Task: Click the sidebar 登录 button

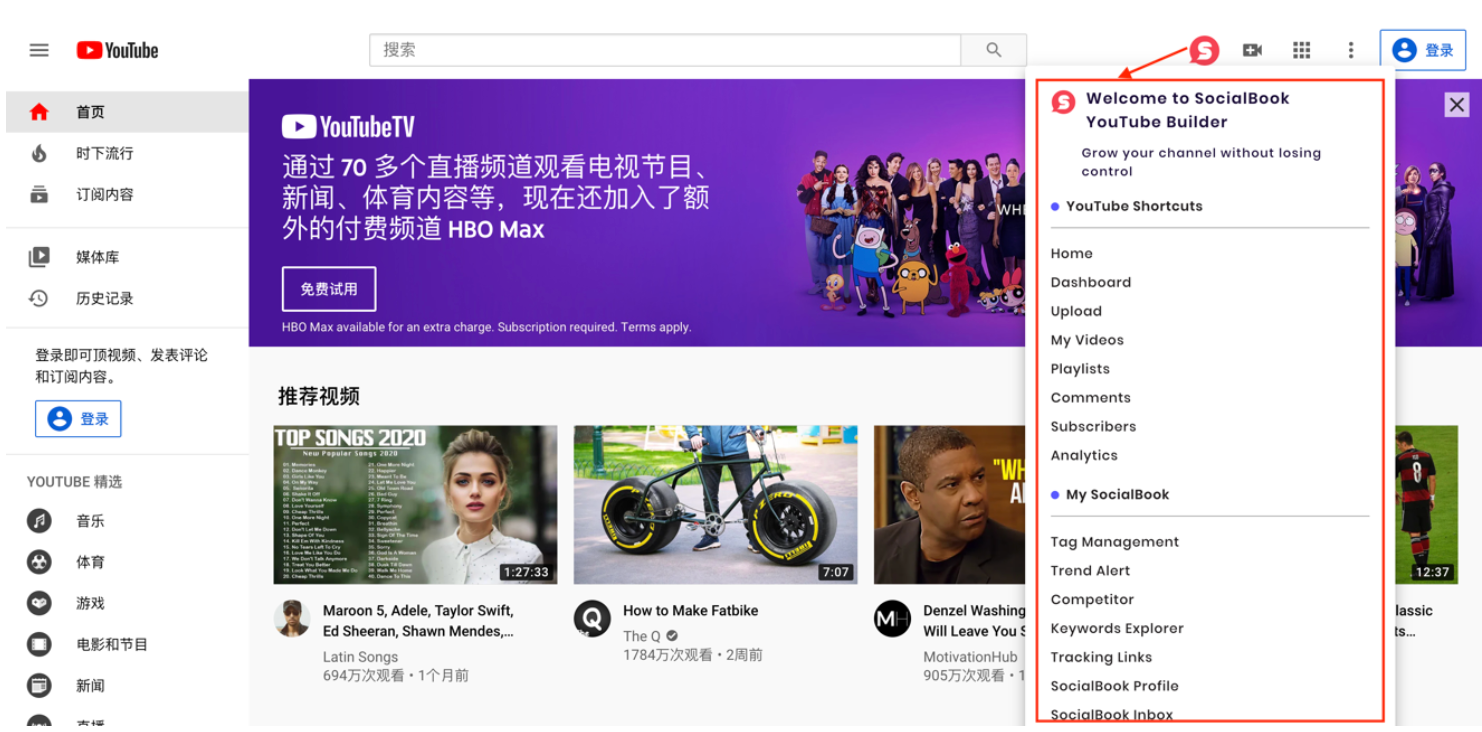Action: point(78,419)
